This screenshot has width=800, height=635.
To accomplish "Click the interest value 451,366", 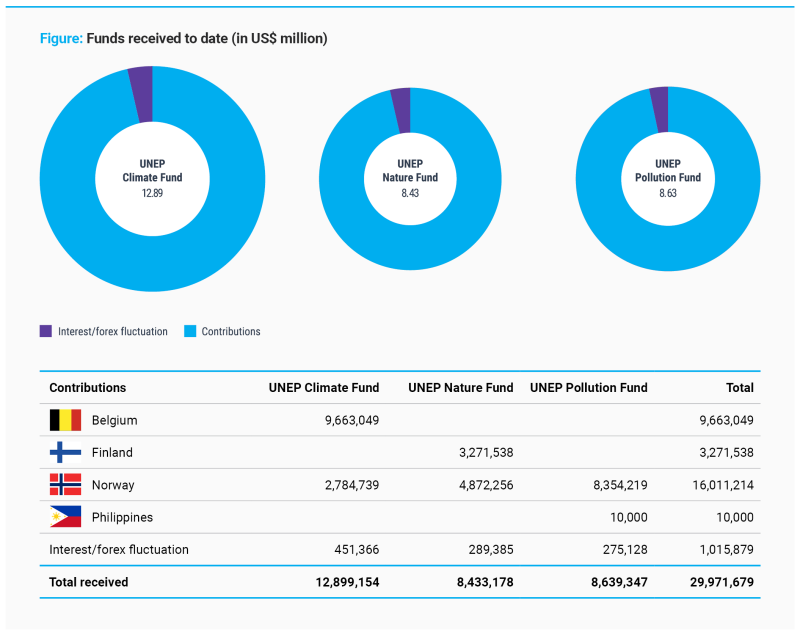I will pos(357,549).
